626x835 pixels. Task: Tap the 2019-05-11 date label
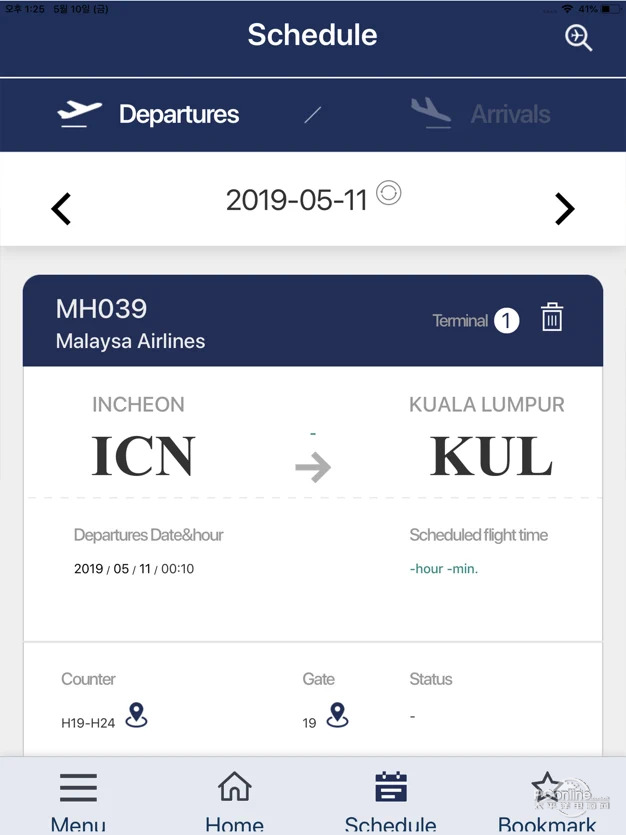(296, 200)
